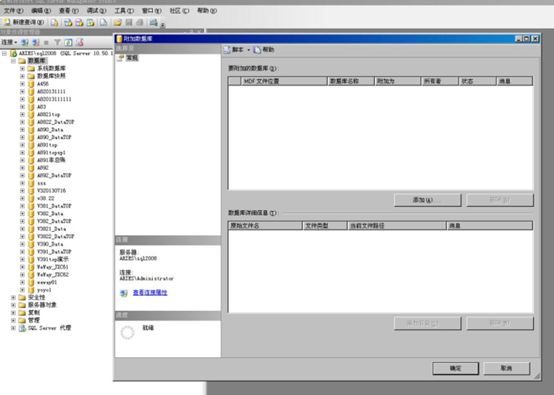Click the 确定 OK button

click(x=455, y=369)
